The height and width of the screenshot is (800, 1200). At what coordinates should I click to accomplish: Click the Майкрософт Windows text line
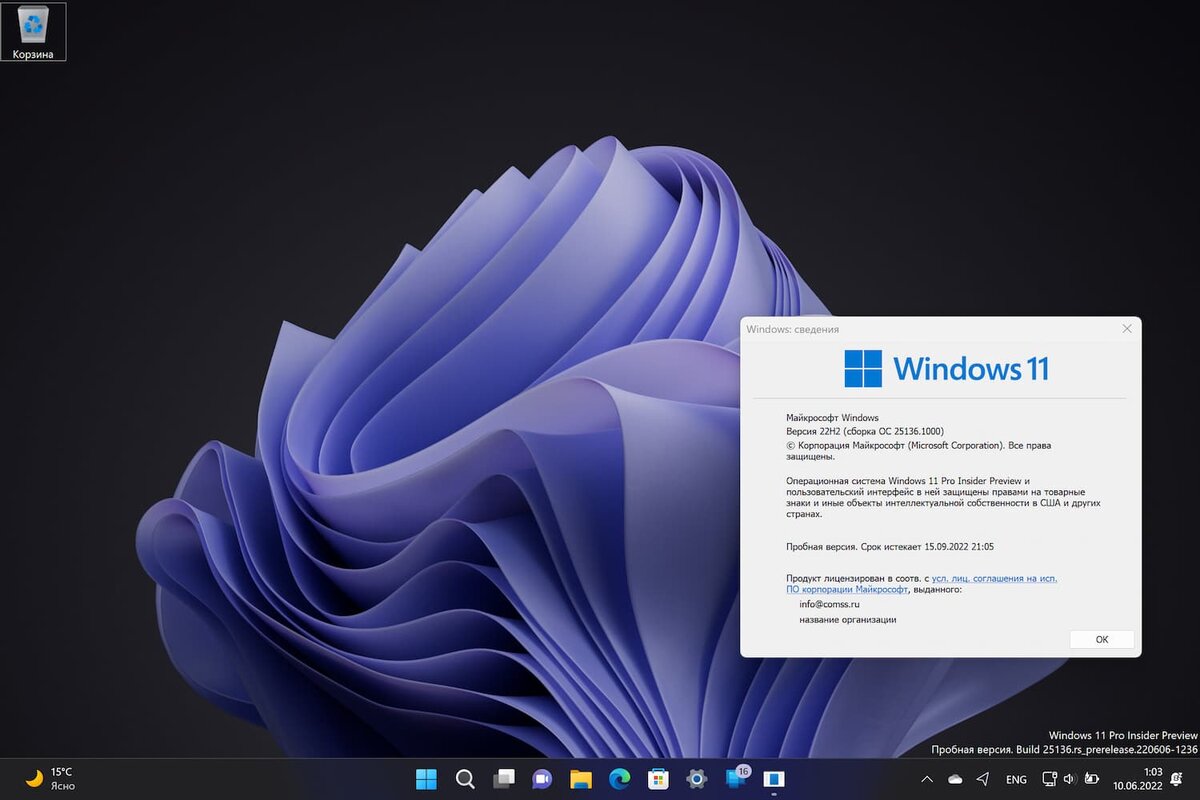pyautogui.click(x=833, y=417)
